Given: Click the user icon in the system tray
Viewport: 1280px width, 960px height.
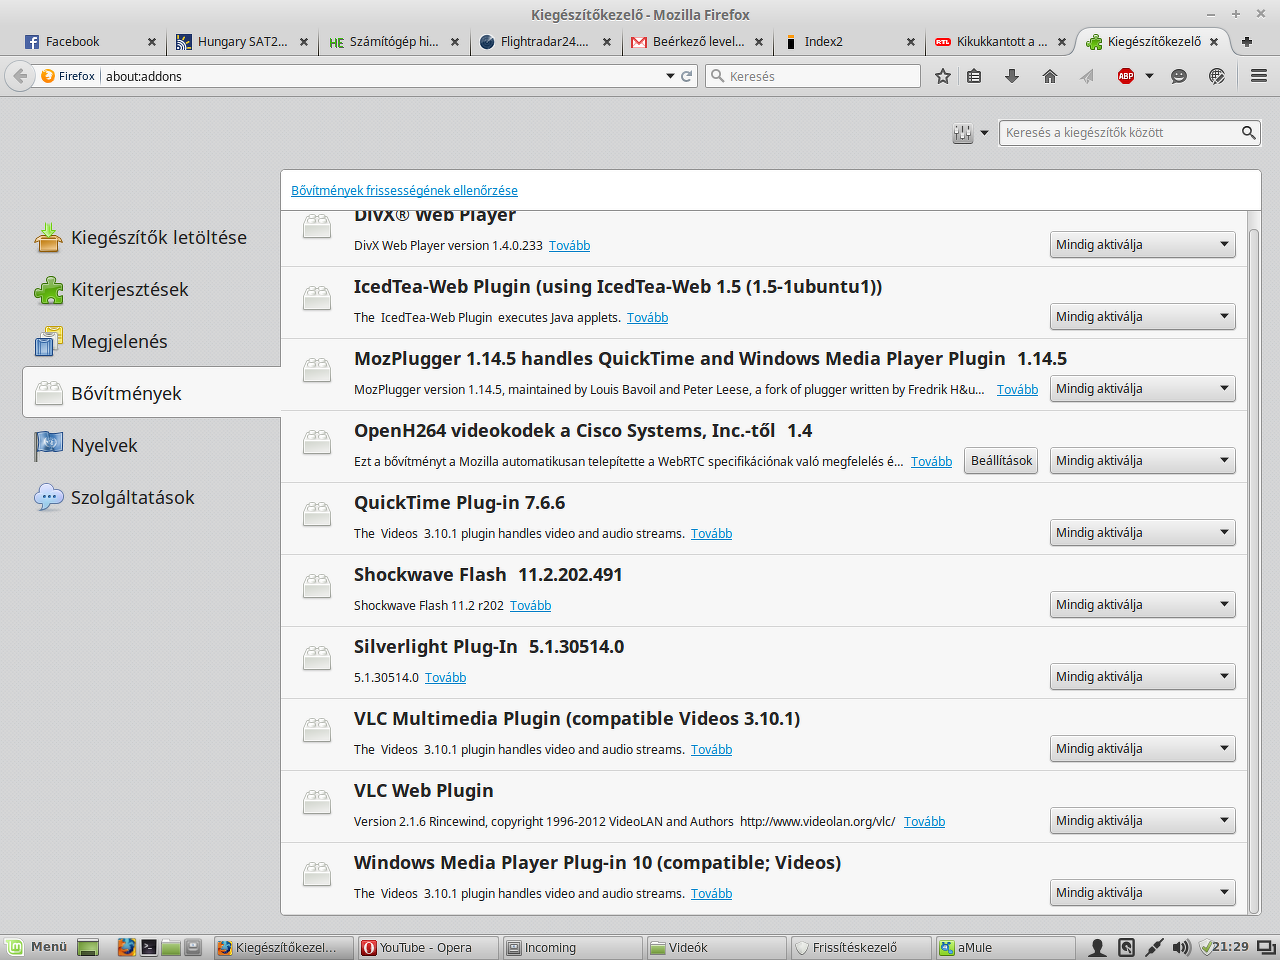Looking at the screenshot, I should point(1097,947).
